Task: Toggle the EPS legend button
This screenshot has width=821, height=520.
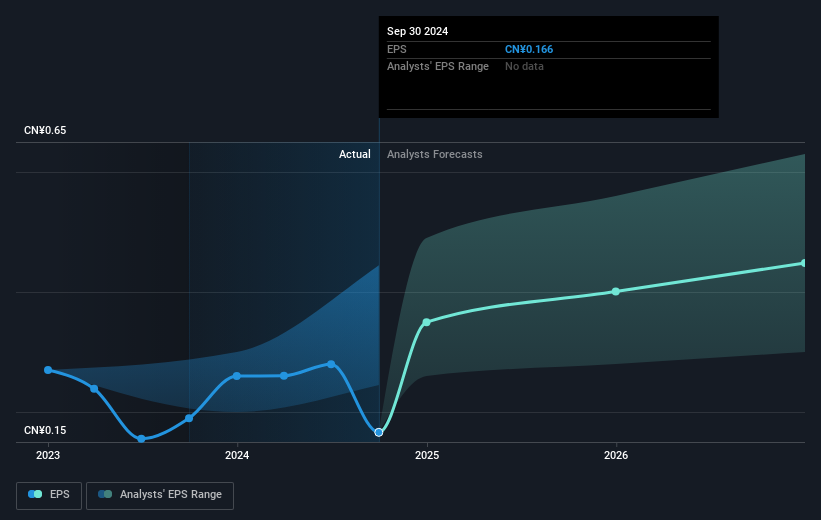Action: tap(49, 495)
